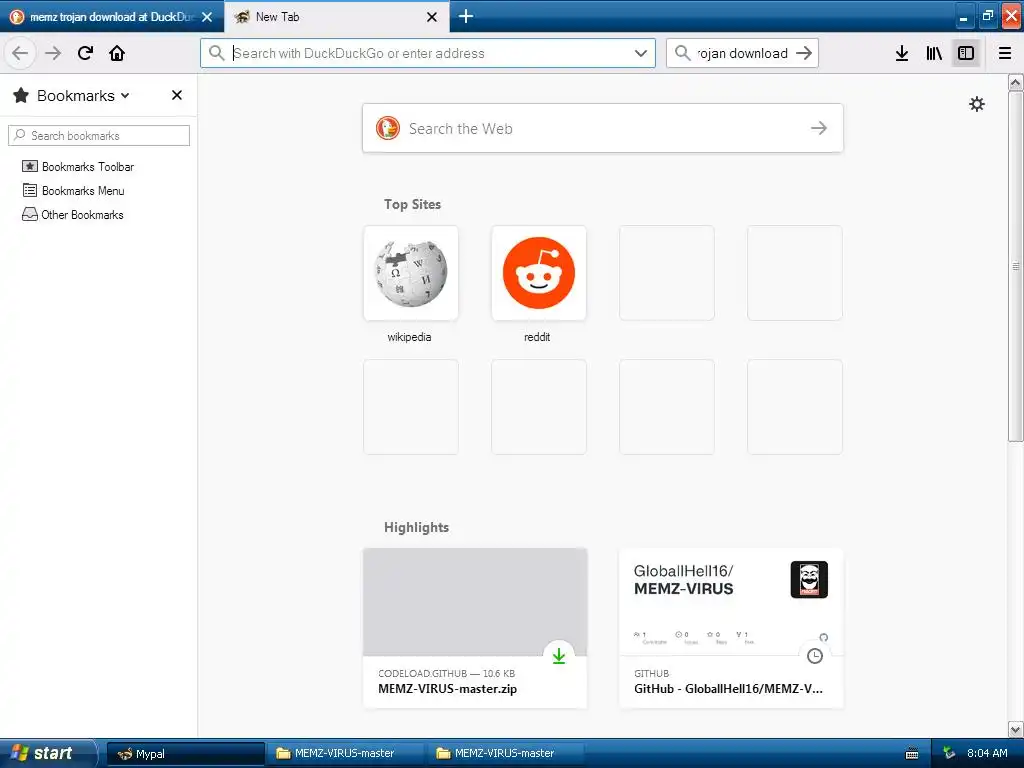Click the DuckDuckGo logo in web search box
The height and width of the screenshot is (768, 1024).
pos(387,128)
